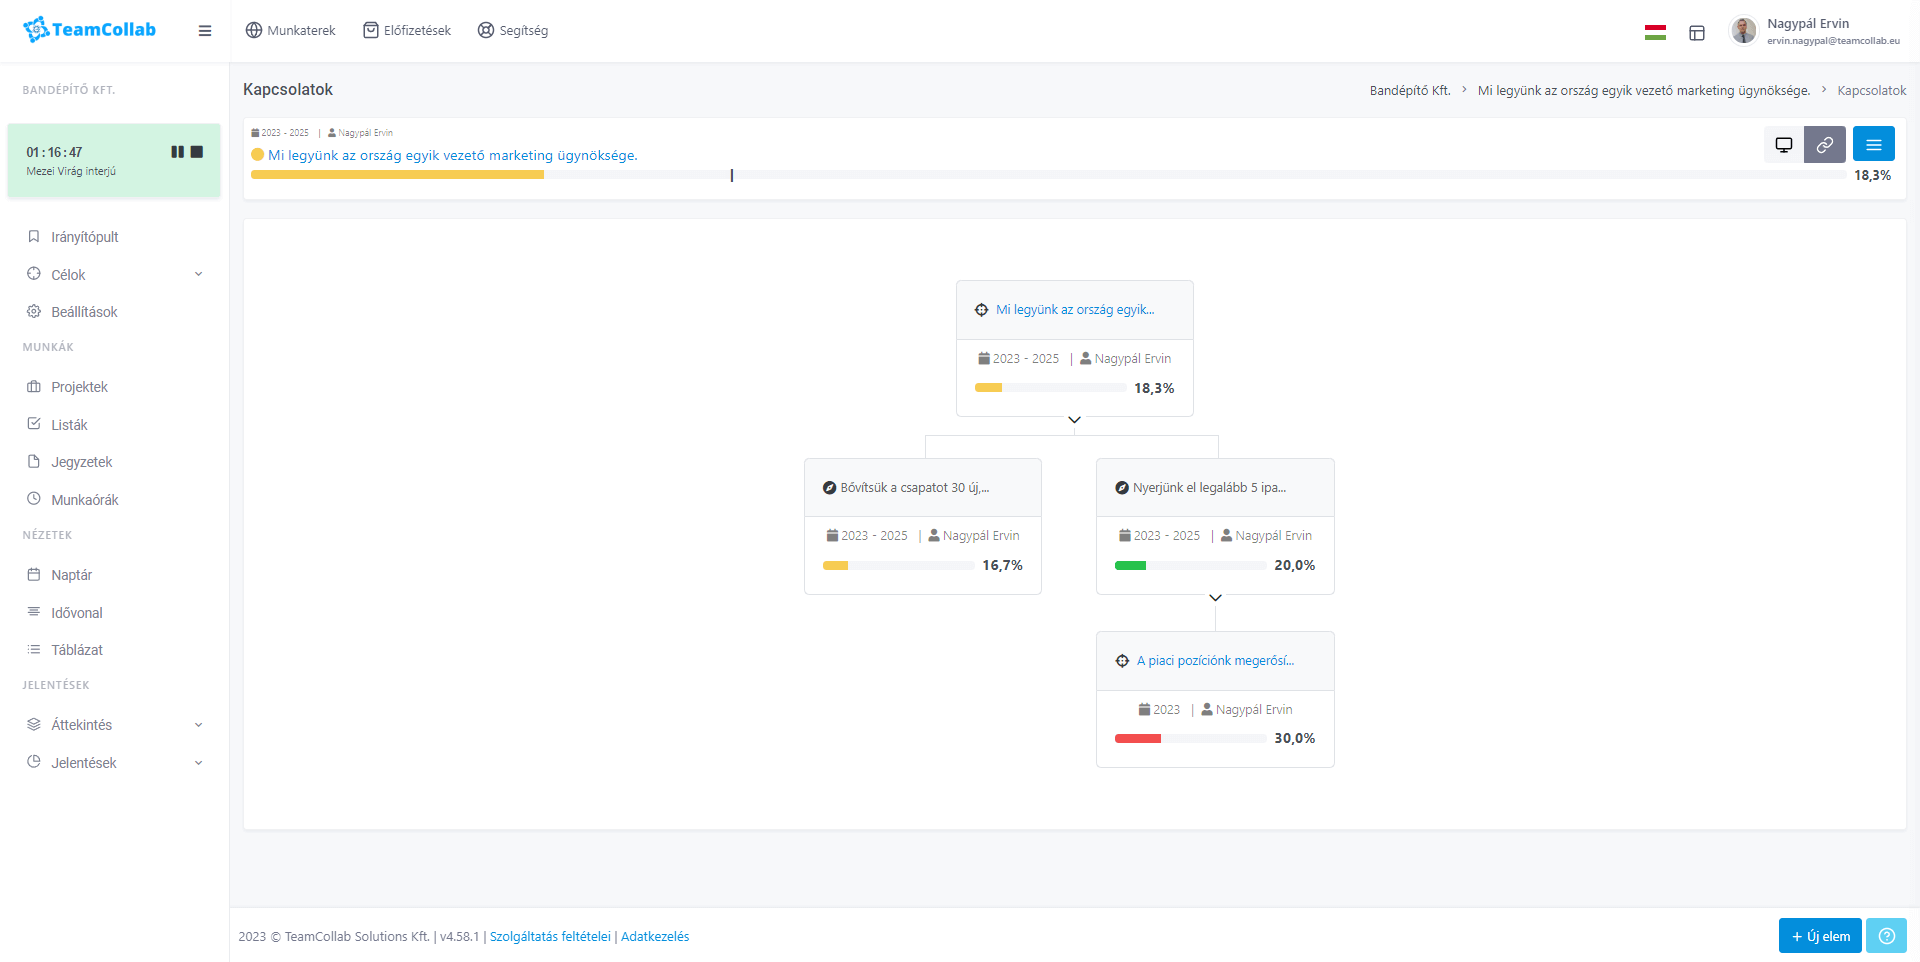Open the Szolgáltatás feltételei link
This screenshot has height=962, width=1920.
tap(550, 937)
